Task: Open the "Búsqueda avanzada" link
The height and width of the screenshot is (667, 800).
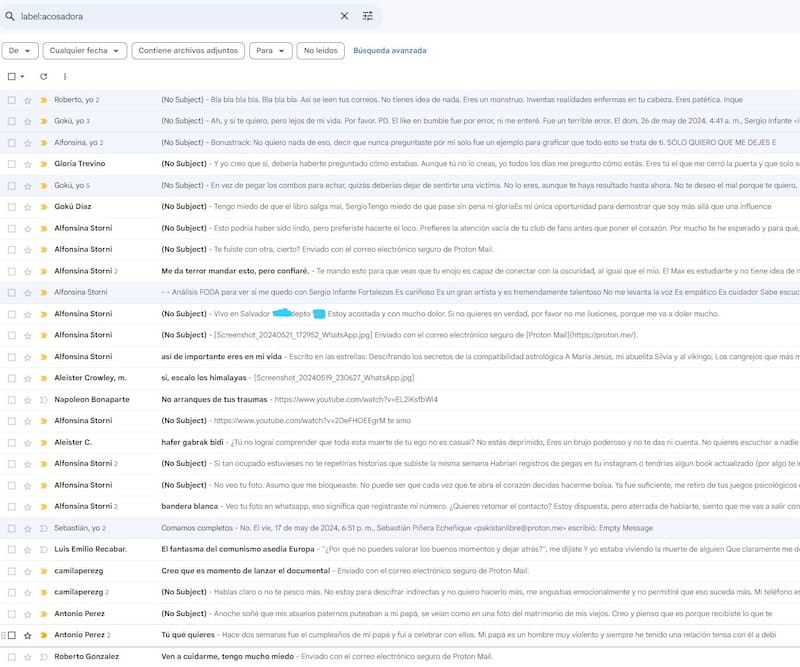Action: 389,50
